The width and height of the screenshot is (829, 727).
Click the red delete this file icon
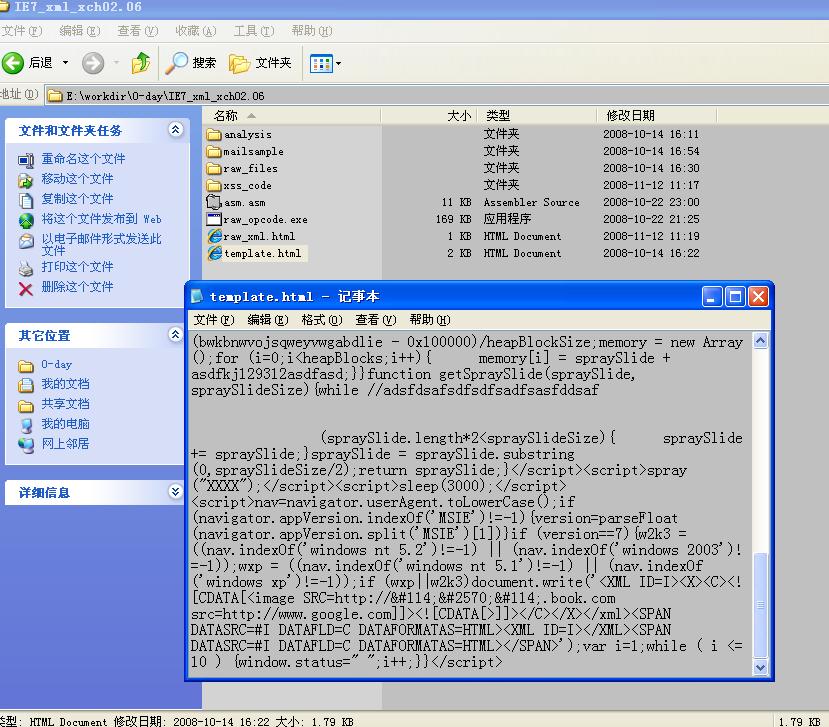pyautogui.click(x=26, y=288)
